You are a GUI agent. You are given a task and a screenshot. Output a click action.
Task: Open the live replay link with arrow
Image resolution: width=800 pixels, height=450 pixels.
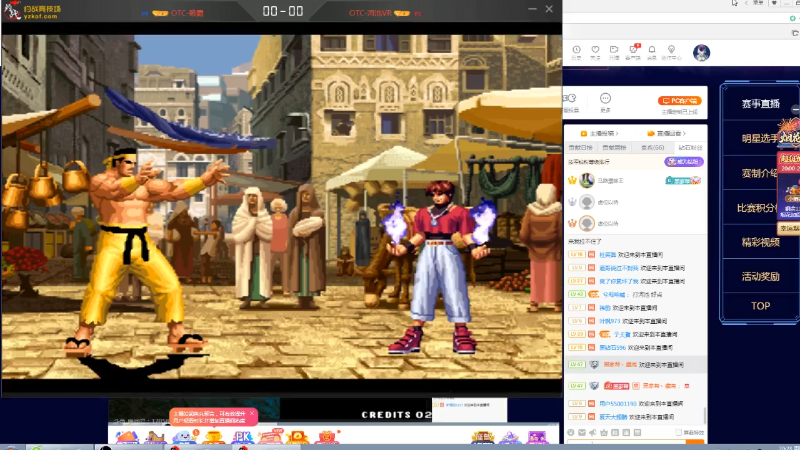(x=666, y=133)
